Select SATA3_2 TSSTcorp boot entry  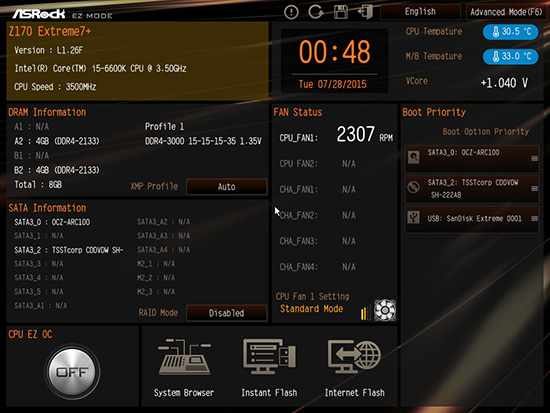[472, 189]
